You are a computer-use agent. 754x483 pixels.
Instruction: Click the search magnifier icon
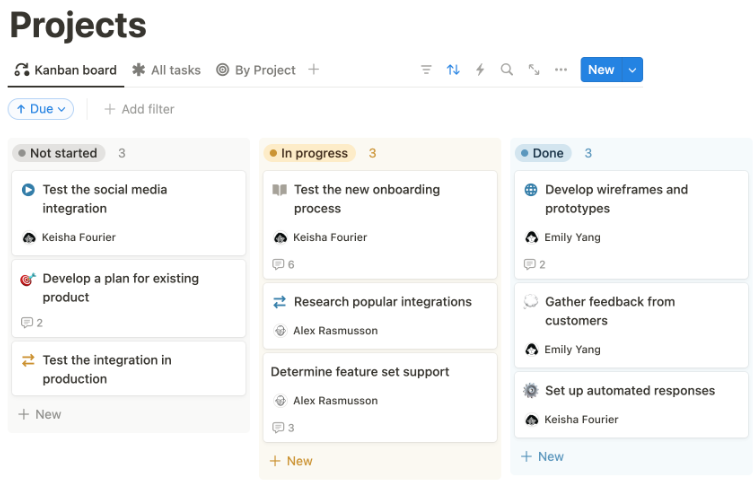[507, 70]
